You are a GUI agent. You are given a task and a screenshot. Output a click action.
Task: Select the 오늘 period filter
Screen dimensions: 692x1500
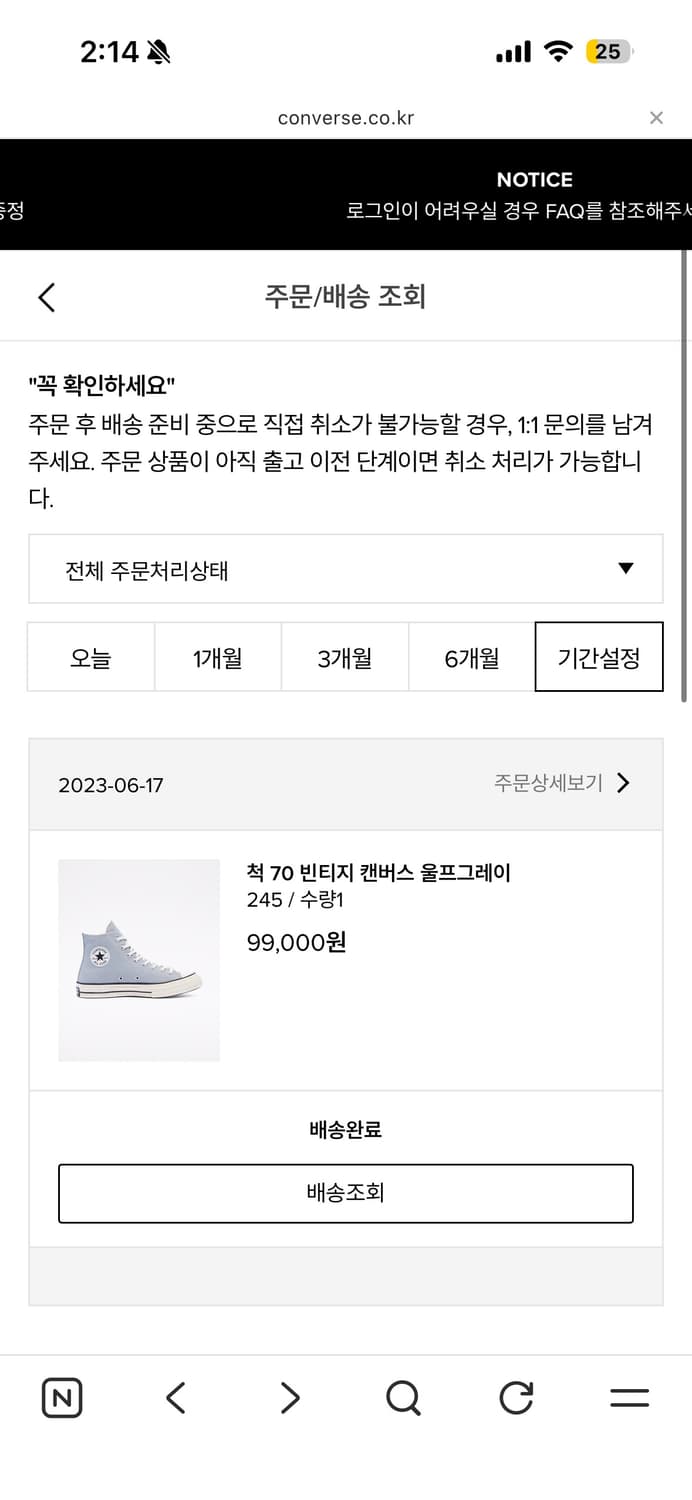point(91,657)
